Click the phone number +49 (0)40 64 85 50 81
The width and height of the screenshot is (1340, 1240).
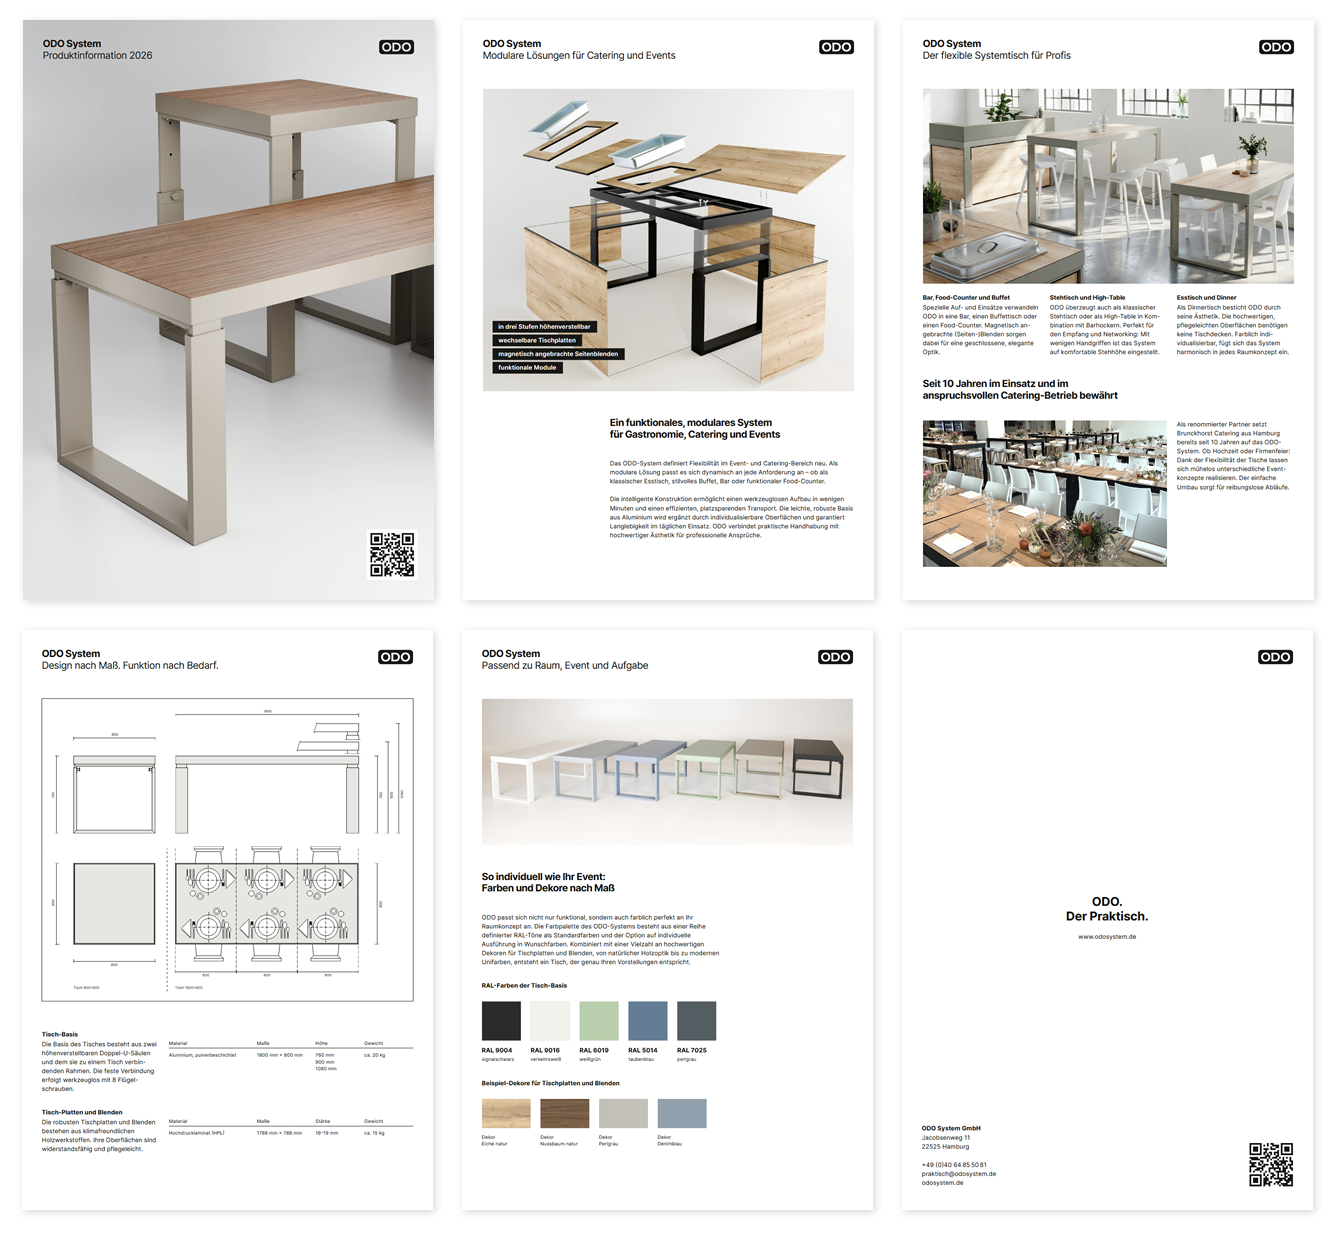954,1165
